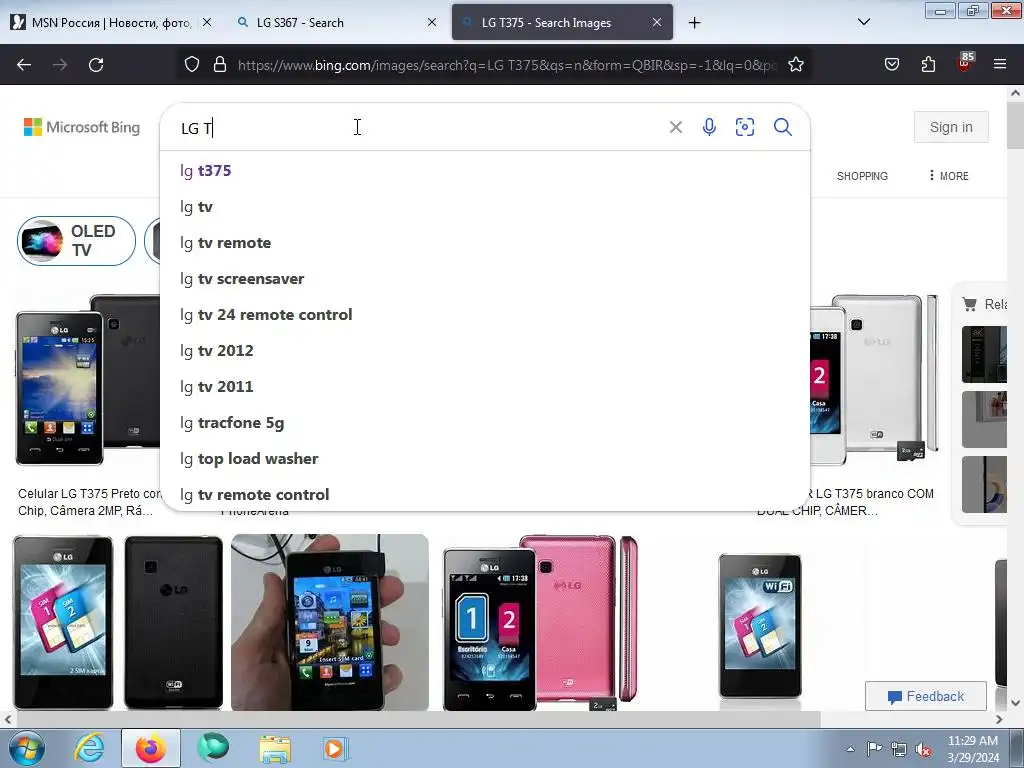Launch the media player from taskbar

coord(336,748)
